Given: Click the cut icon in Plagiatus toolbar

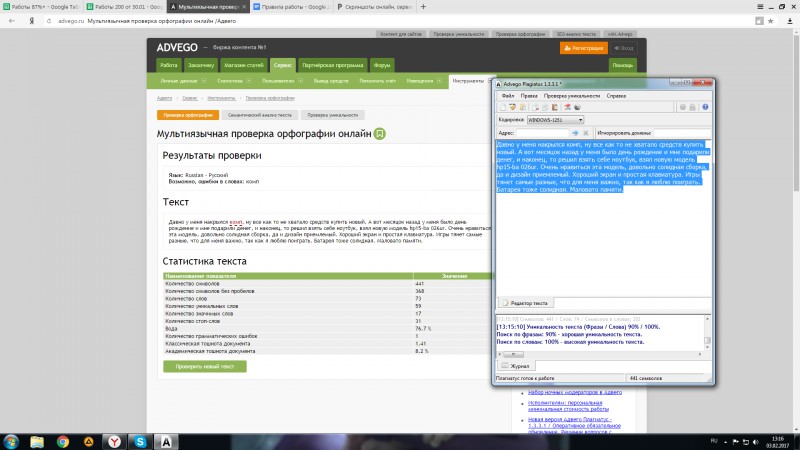Looking at the screenshot, I should pyautogui.click(x=535, y=107).
